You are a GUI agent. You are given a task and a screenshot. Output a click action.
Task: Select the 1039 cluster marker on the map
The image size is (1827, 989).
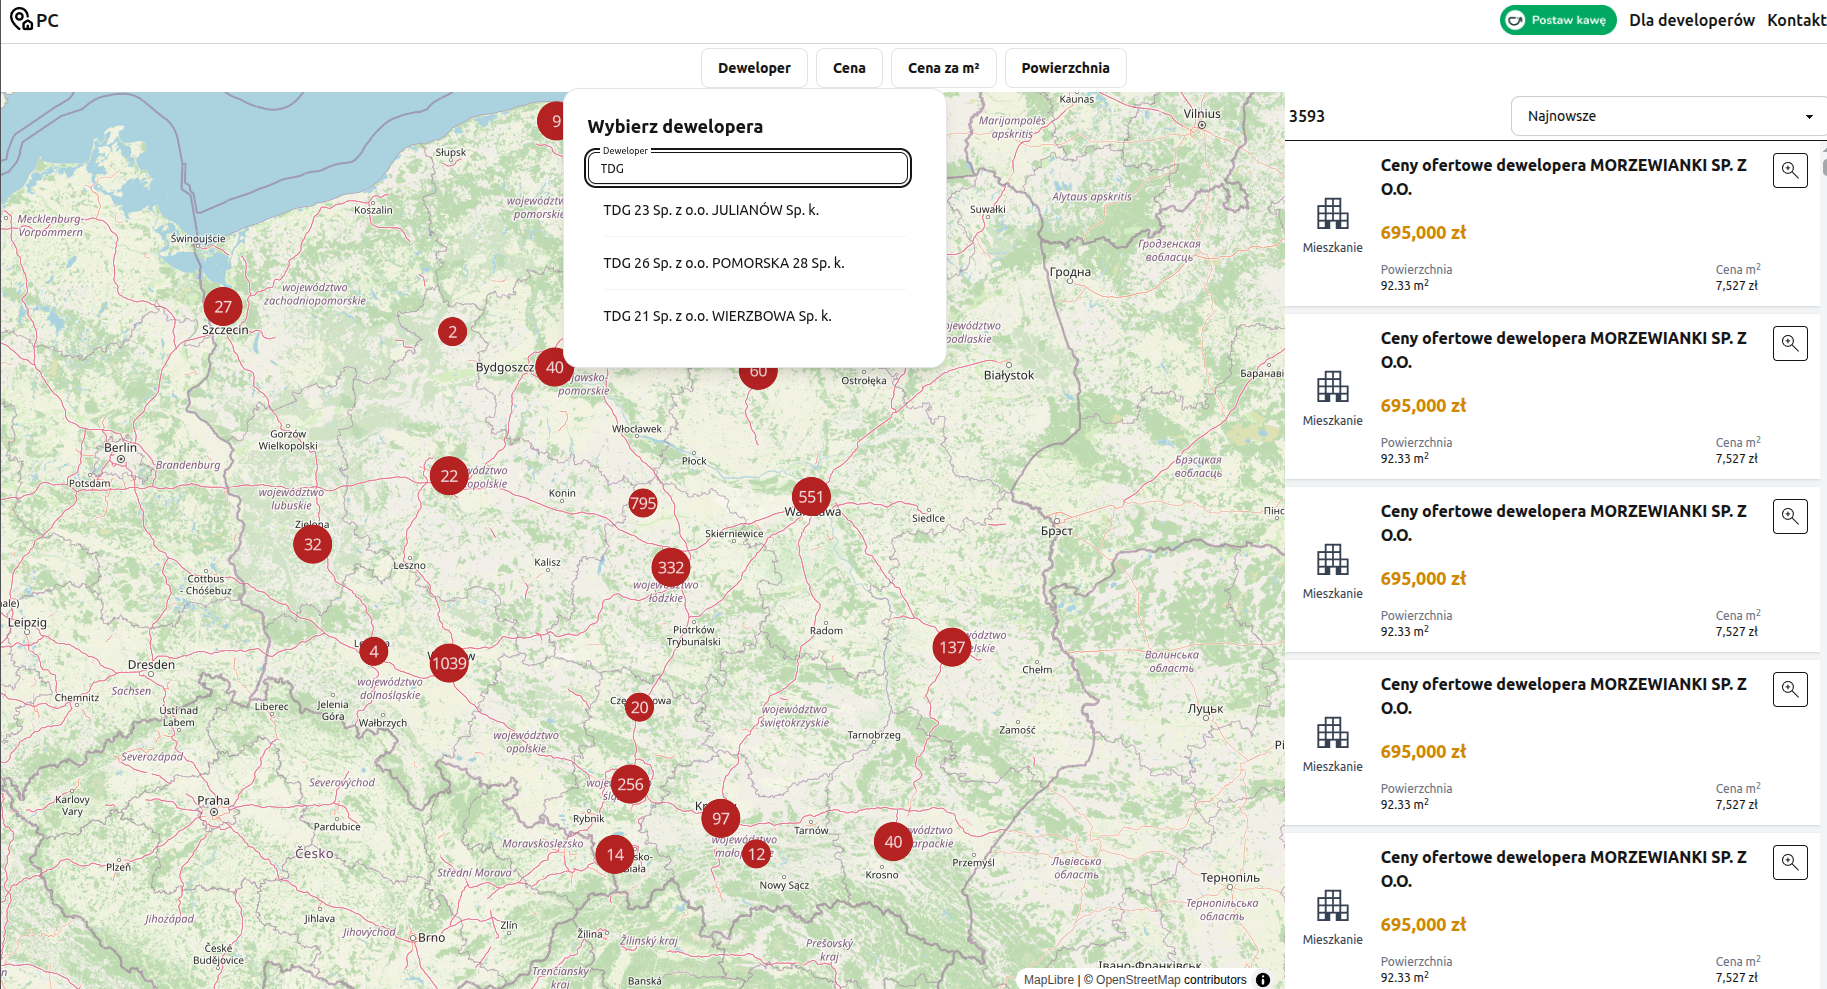(449, 663)
